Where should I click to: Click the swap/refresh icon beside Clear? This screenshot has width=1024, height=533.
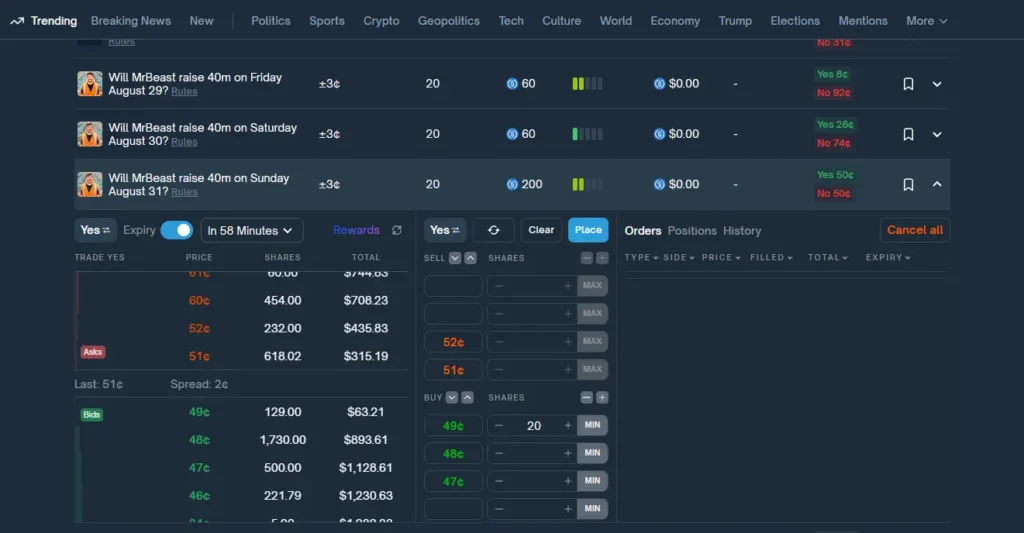tap(494, 230)
